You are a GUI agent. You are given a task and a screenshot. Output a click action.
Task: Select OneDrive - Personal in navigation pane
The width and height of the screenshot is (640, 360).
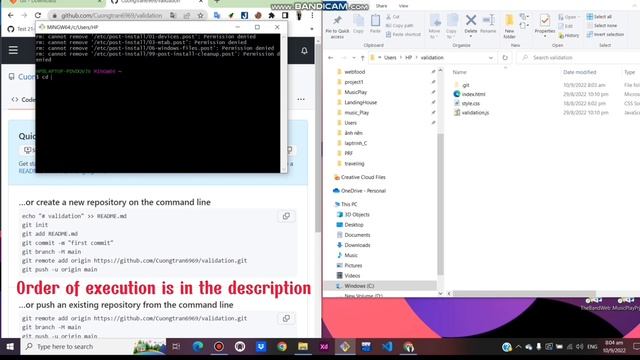(363, 191)
